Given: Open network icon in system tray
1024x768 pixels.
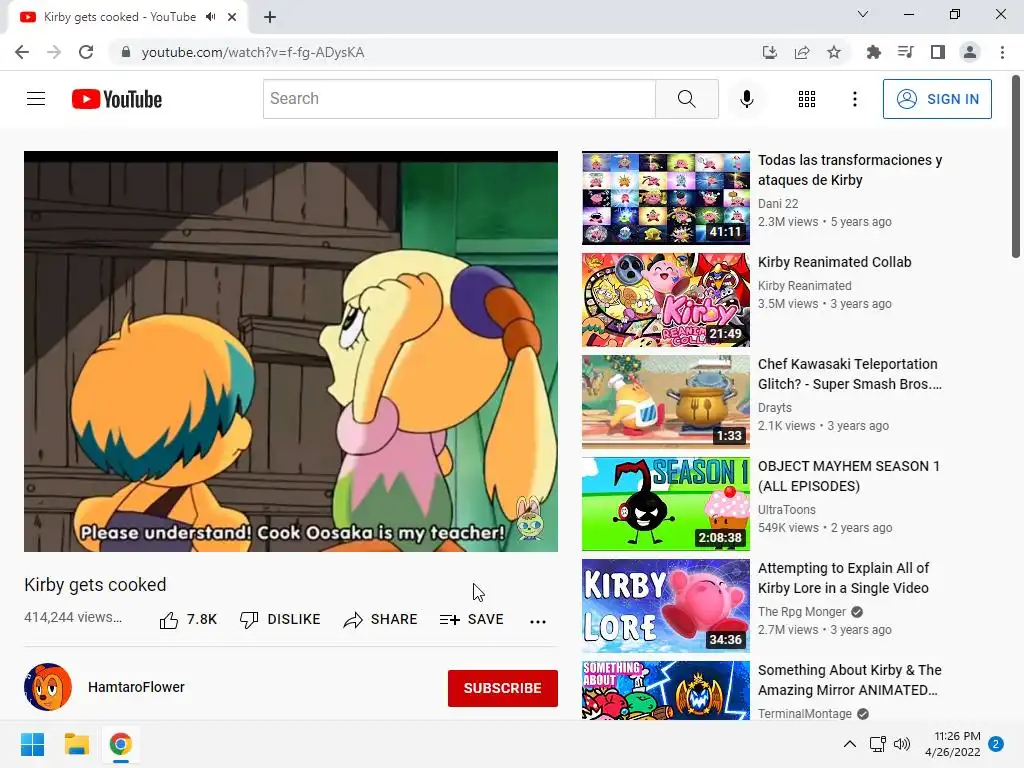Looking at the screenshot, I should 877,744.
